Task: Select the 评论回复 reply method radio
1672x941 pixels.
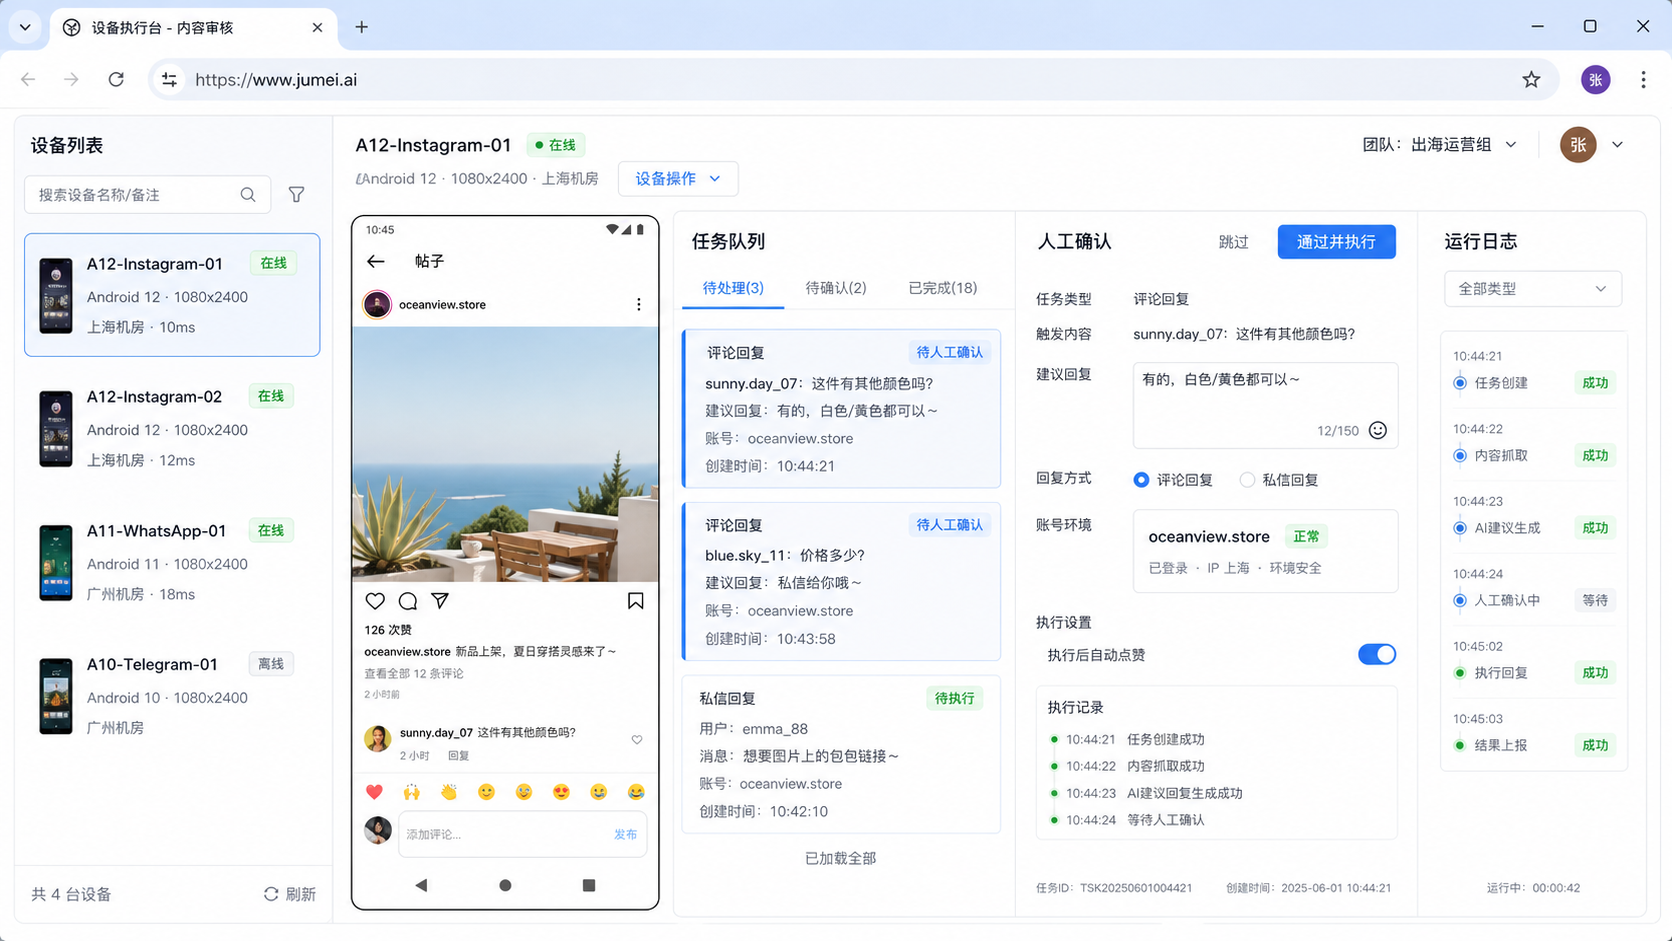Action: pos(1141,480)
